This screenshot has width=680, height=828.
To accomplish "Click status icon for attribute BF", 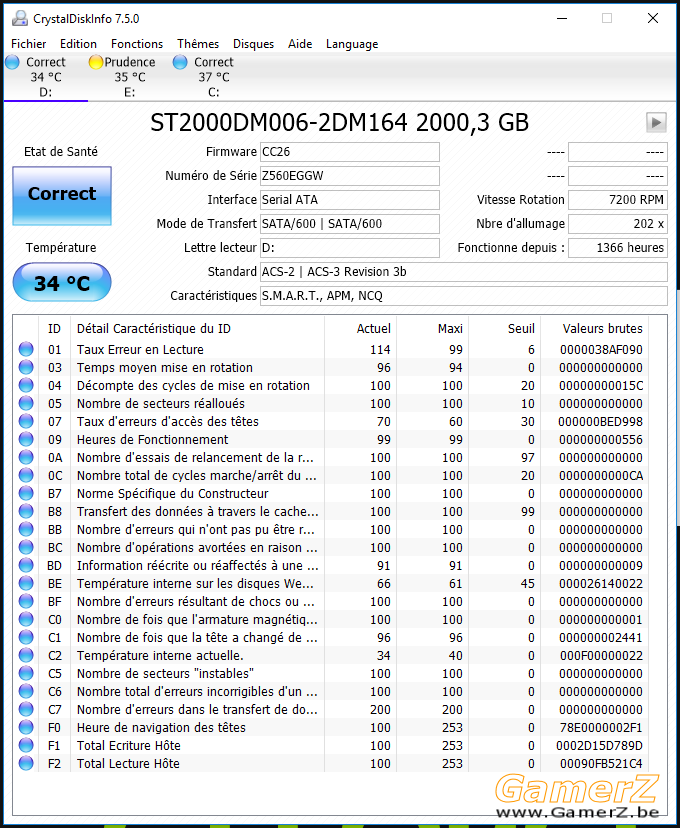I will click(x=26, y=601).
